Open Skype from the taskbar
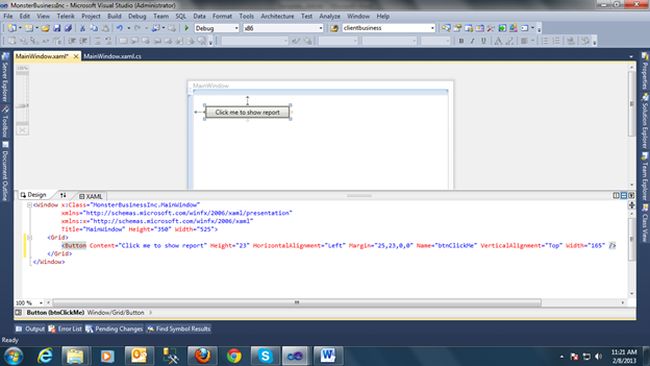The height and width of the screenshot is (366, 650). click(x=264, y=356)
